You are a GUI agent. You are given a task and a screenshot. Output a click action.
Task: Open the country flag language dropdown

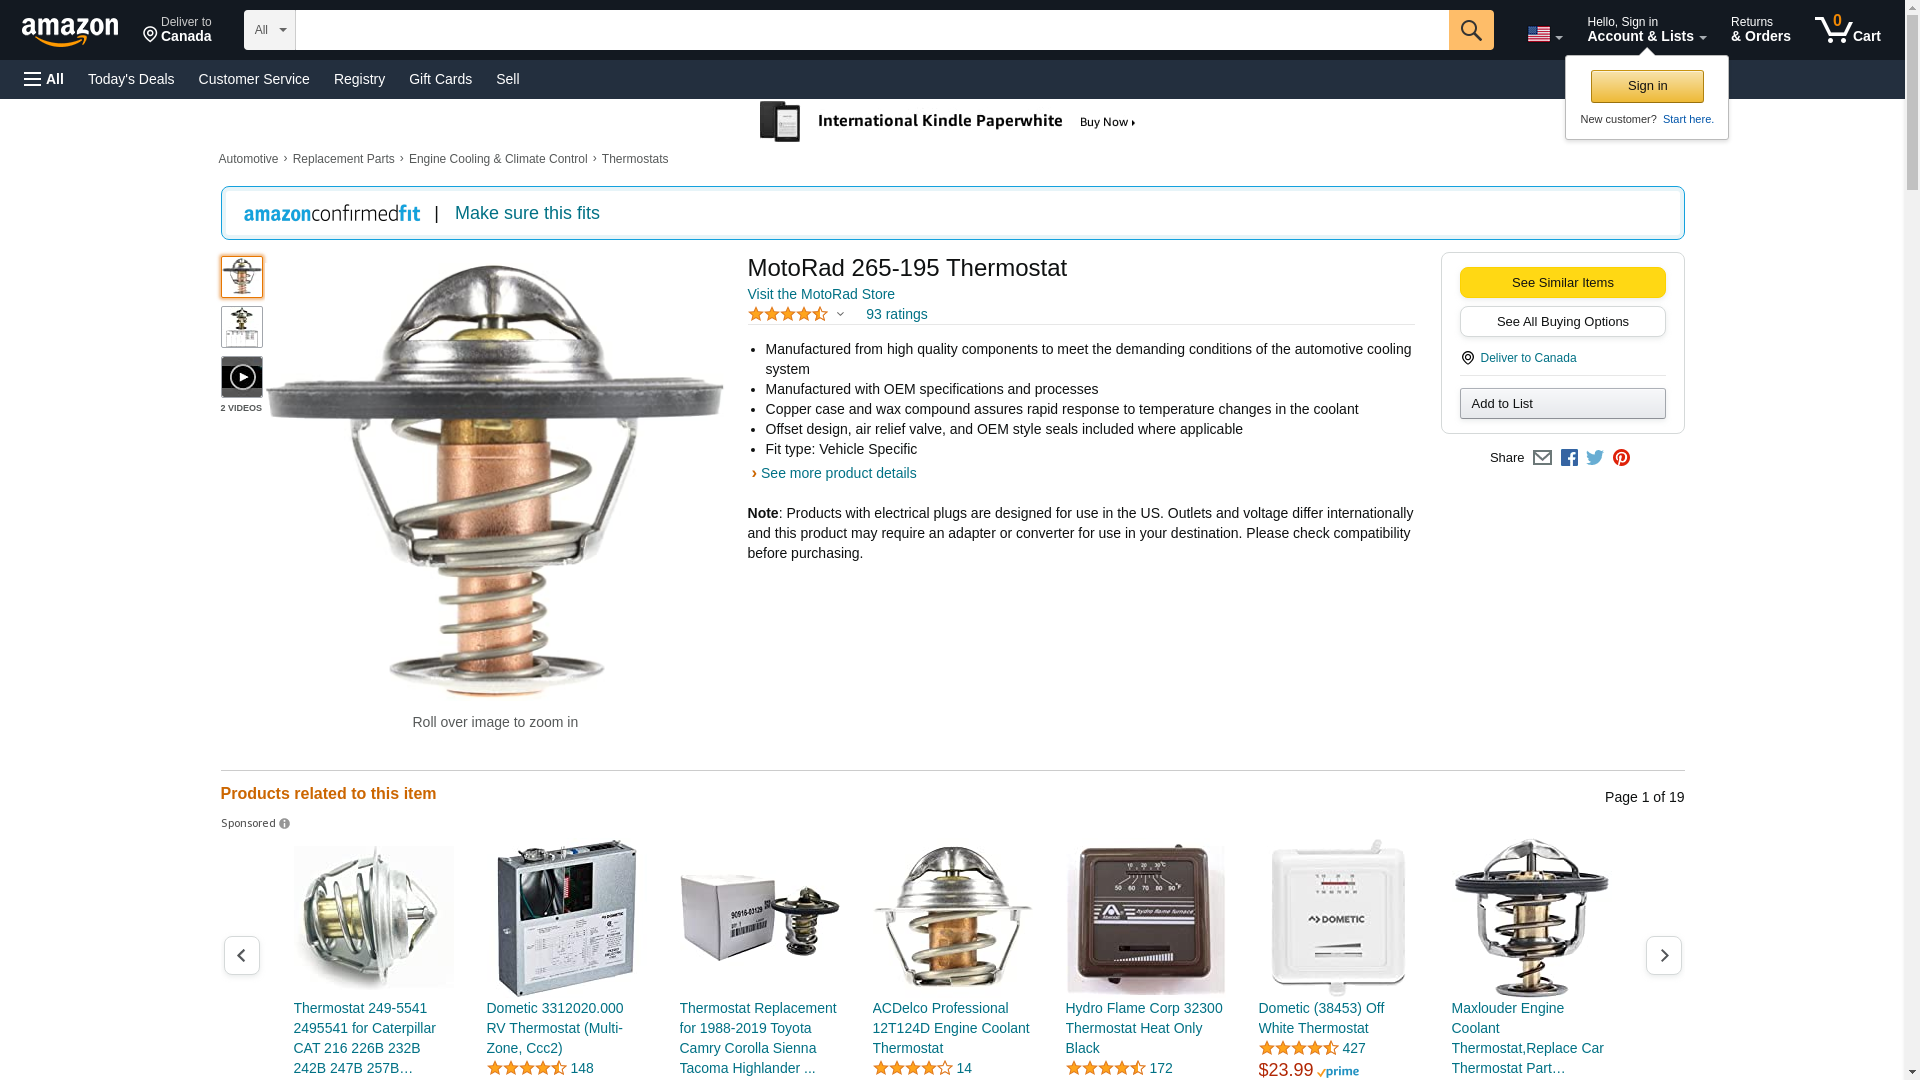point(1544,34)
